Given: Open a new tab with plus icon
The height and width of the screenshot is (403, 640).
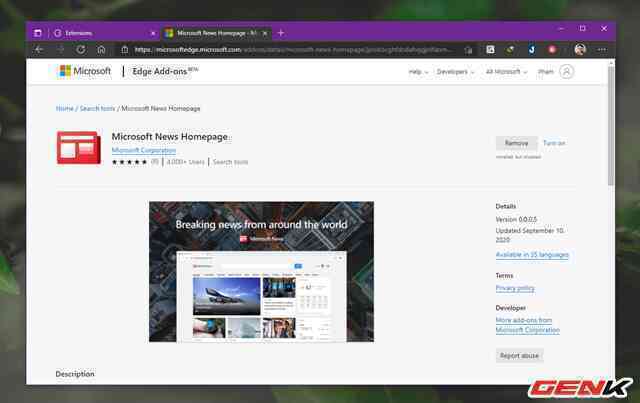Looking at the screenshot, I should [281, 33].
